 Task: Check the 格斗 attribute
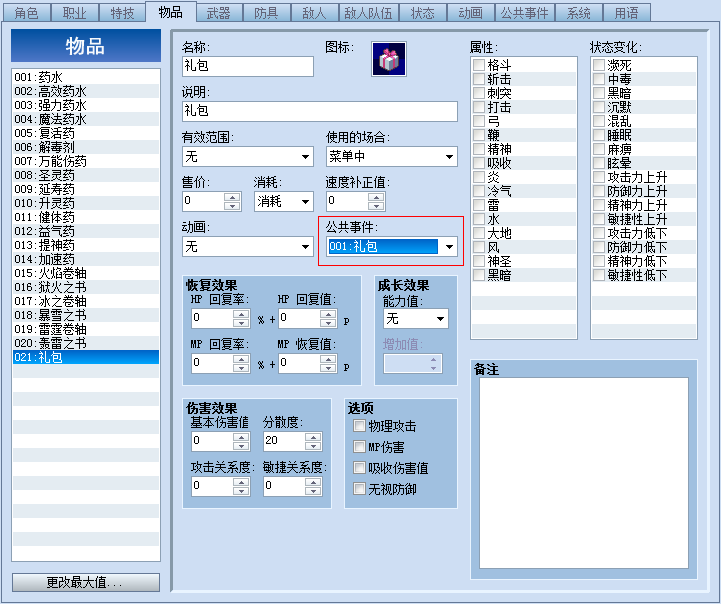point(479,65)
